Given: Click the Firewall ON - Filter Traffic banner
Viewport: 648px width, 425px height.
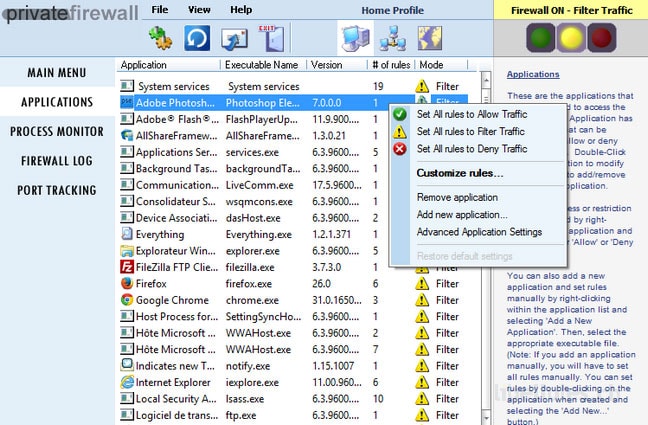Looking at the screenshot, I should [572, 10].
